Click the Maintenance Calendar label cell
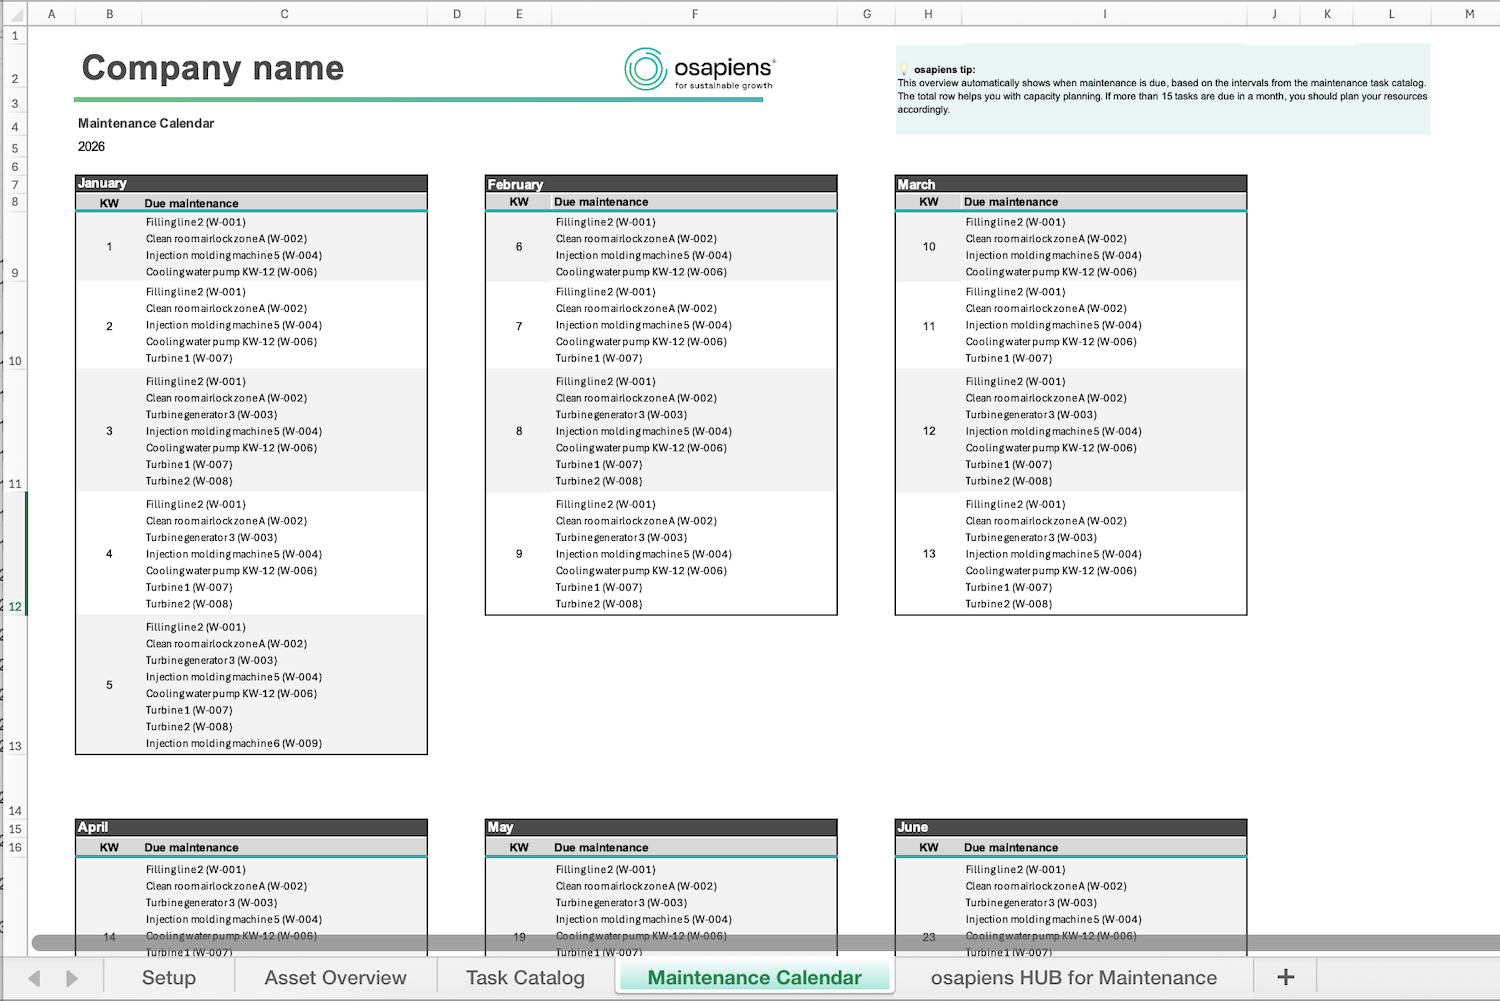Image resolution: width=1500 pixels, height=1001 pixels. pos(145,123)
